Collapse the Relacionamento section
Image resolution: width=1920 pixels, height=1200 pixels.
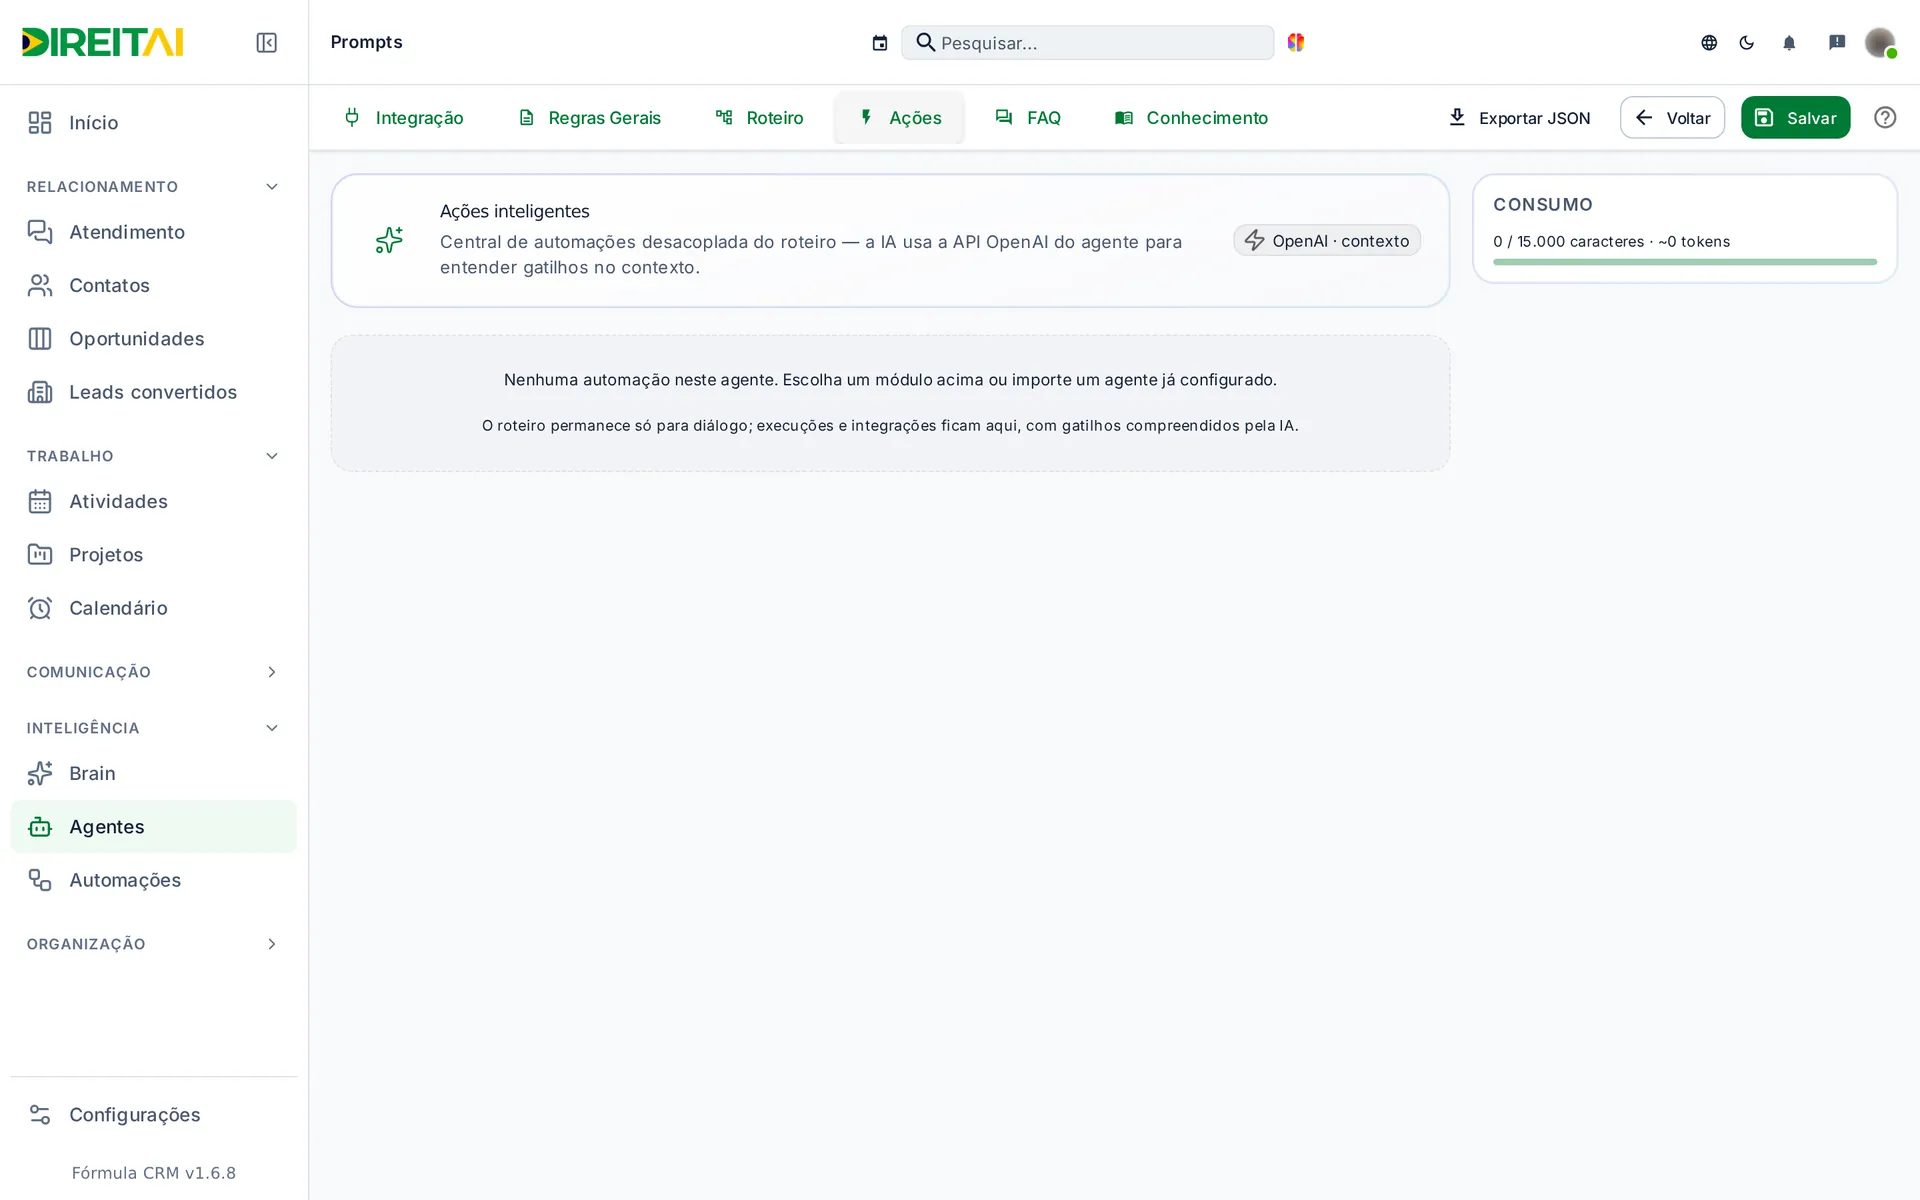coord(153,187)
